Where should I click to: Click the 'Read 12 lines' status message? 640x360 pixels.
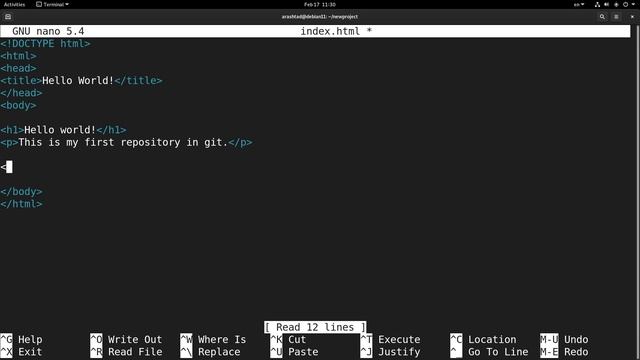tap(315, 327)
